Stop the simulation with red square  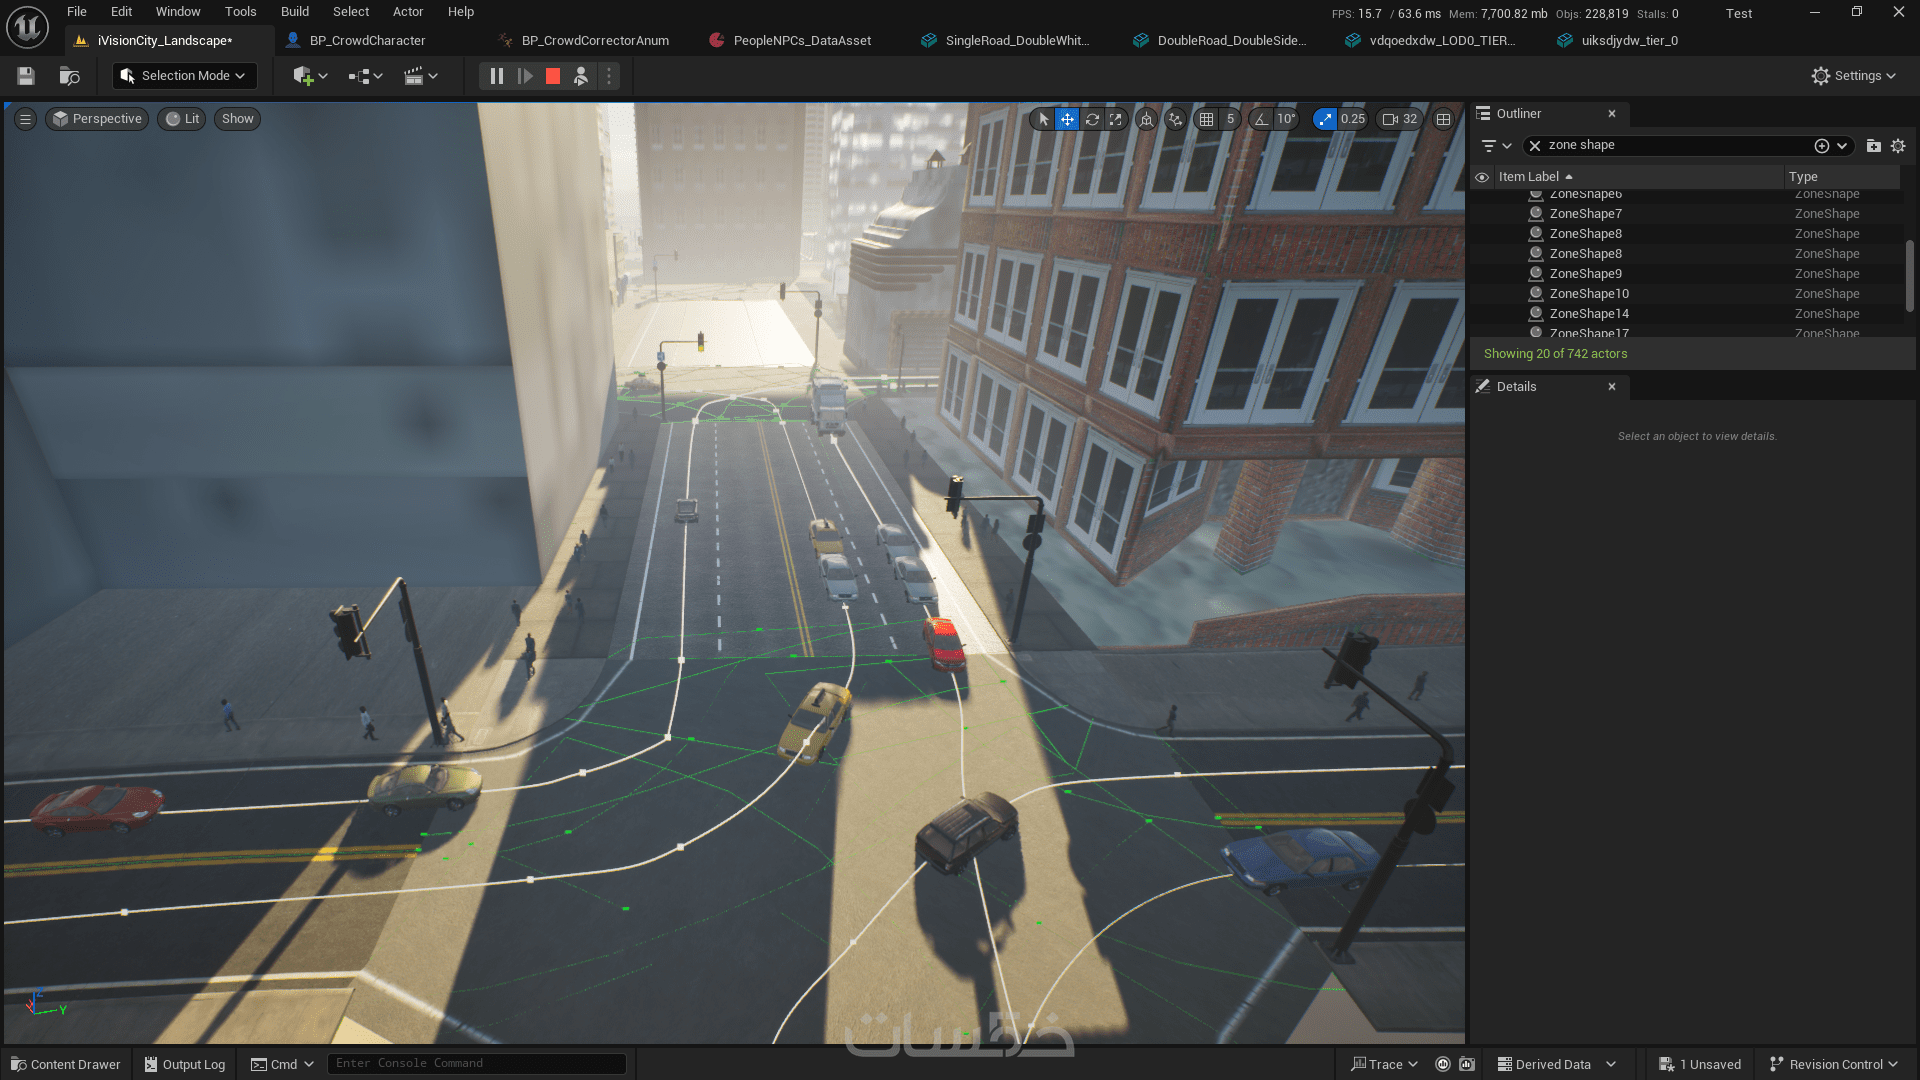pos(553,76)
